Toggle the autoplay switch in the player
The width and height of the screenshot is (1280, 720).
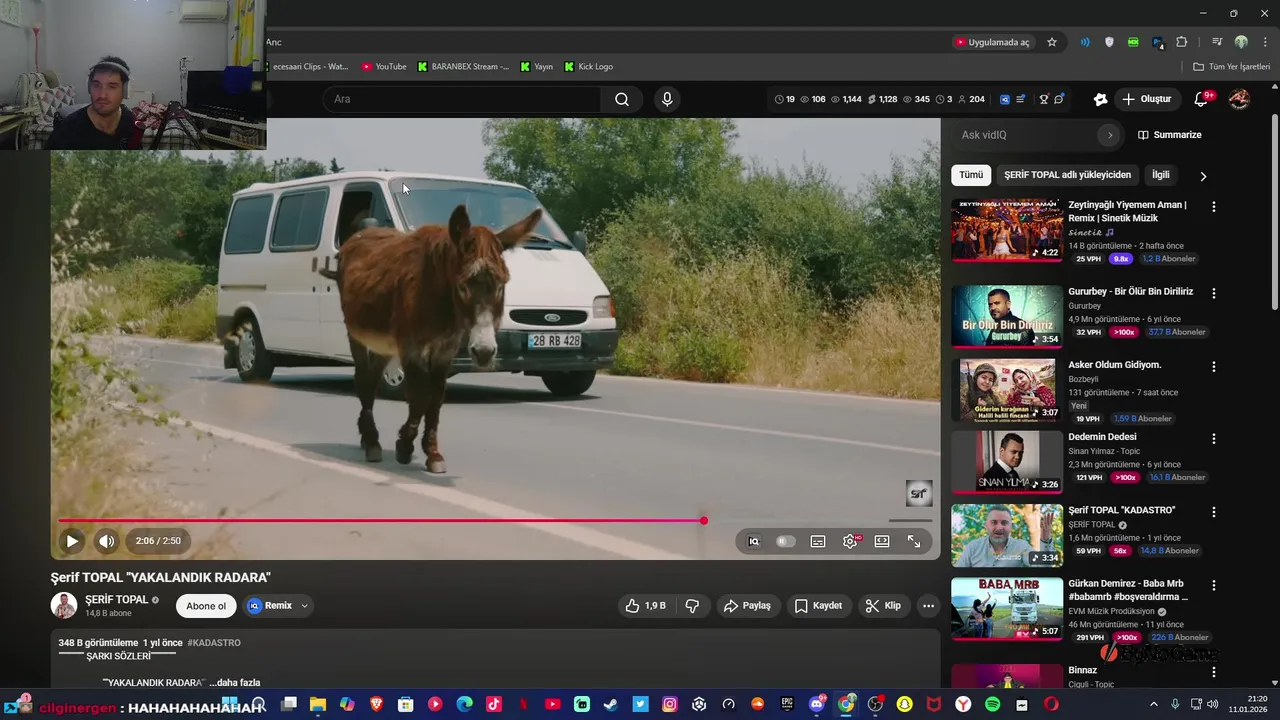tap(786, 541)
